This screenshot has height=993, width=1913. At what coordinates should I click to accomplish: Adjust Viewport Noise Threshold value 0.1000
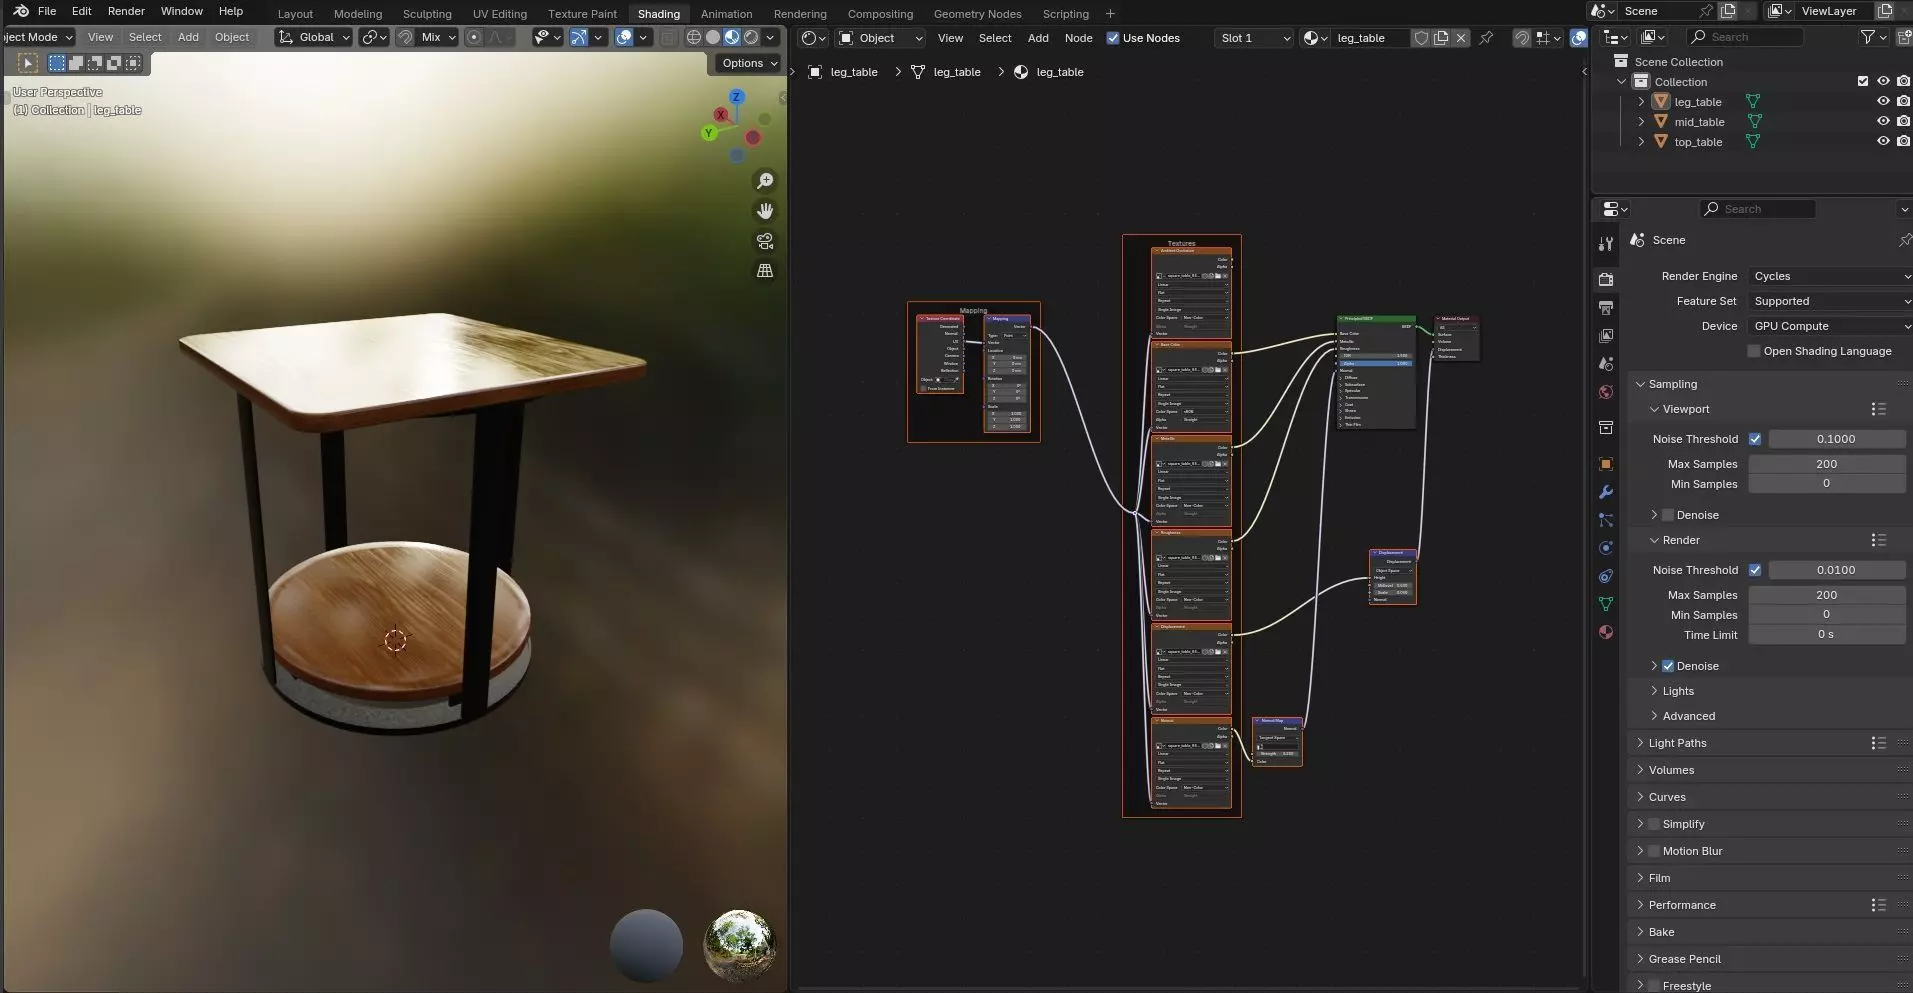coord(1836,439)
